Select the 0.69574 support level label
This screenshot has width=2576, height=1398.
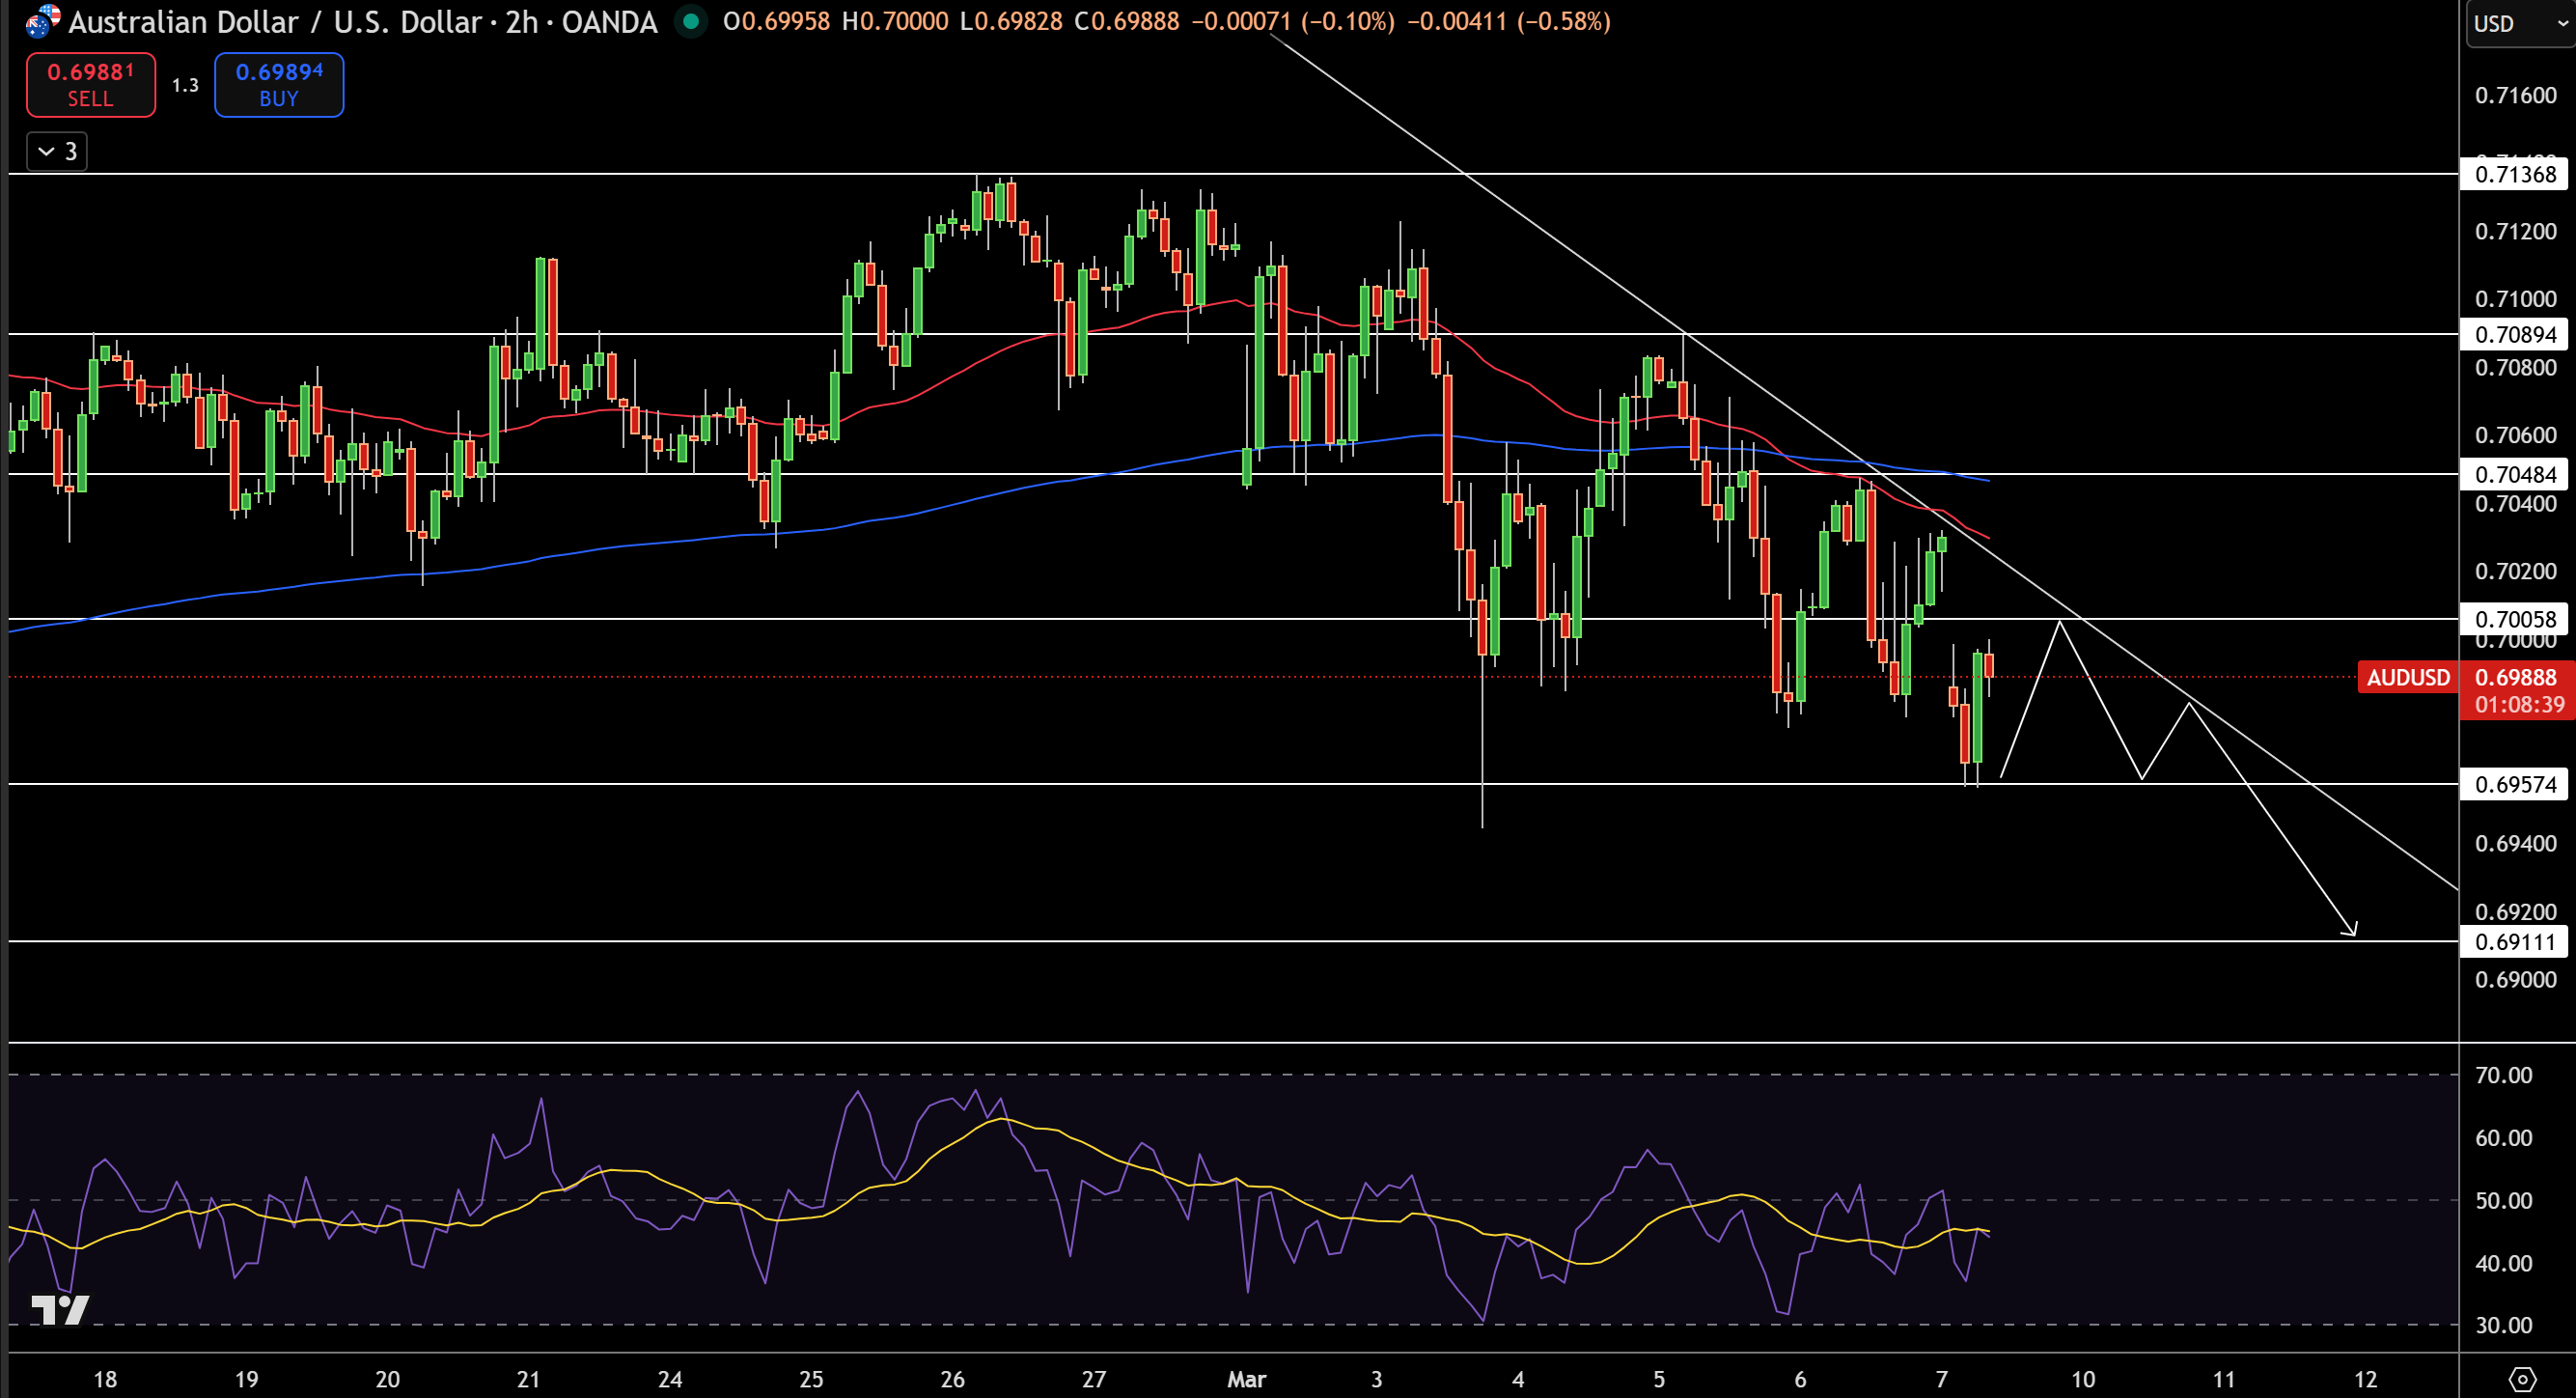(2515, 784)
